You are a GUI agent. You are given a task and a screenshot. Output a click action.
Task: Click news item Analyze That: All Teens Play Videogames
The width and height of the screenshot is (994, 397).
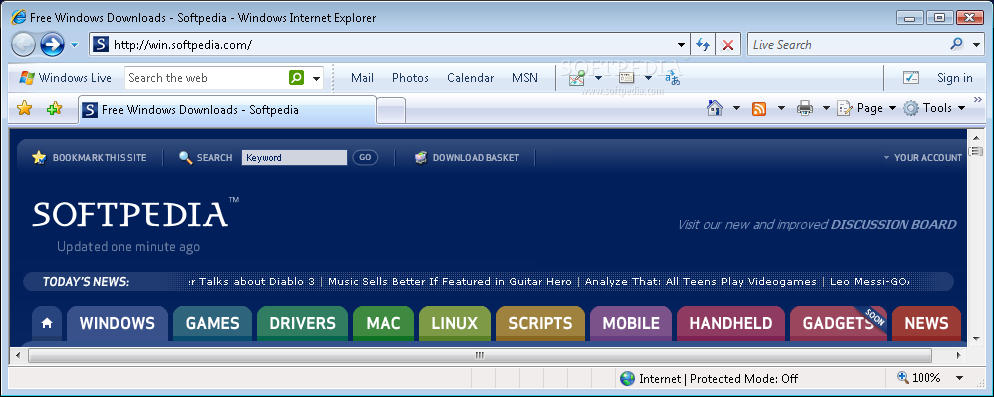pyautogui.click(x=700, y=282)
